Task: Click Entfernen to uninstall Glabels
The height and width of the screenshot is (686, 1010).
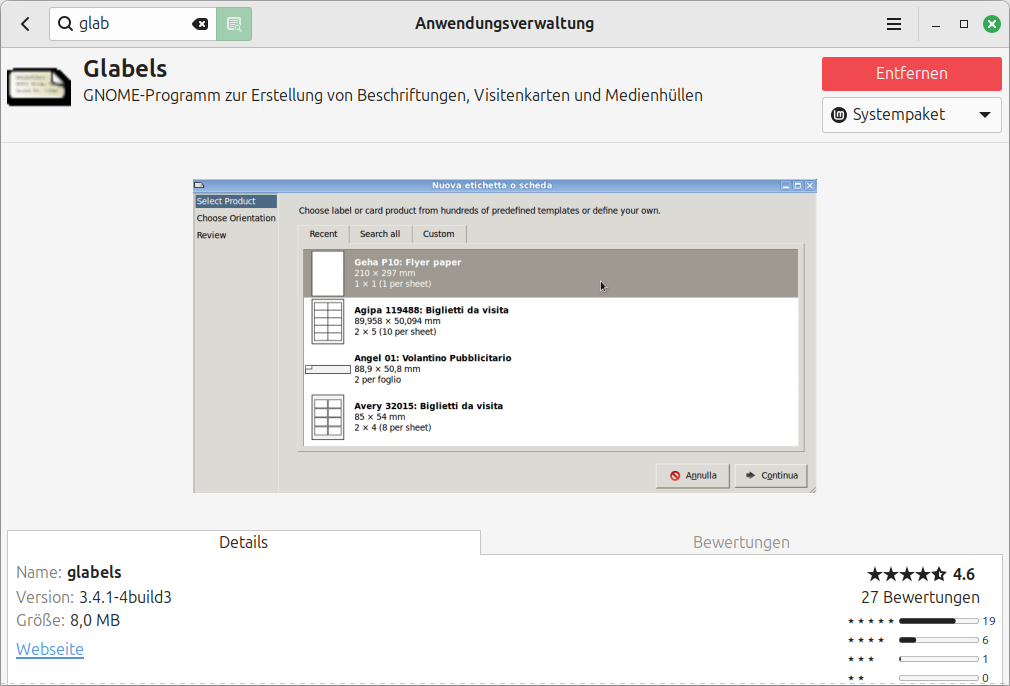Action: 911,73
